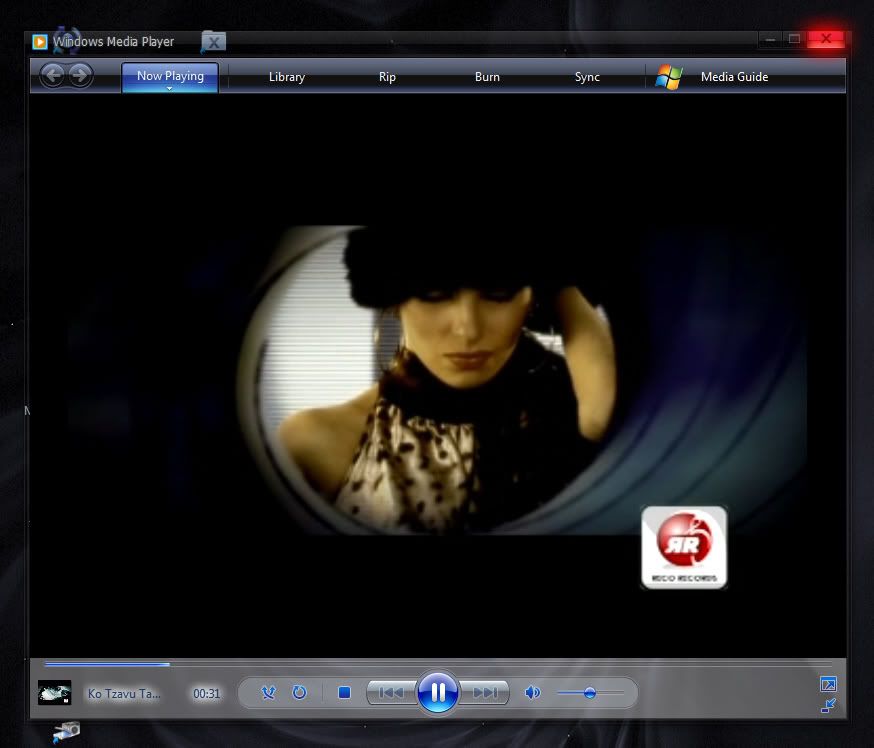
Task: Switch to compact mode
Action: tap(828, 705)
